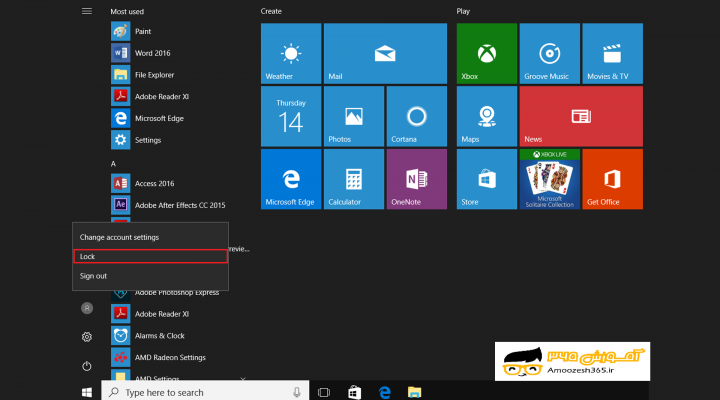Click the Play group heading
720x400 pixels.
tap(463, 11)
